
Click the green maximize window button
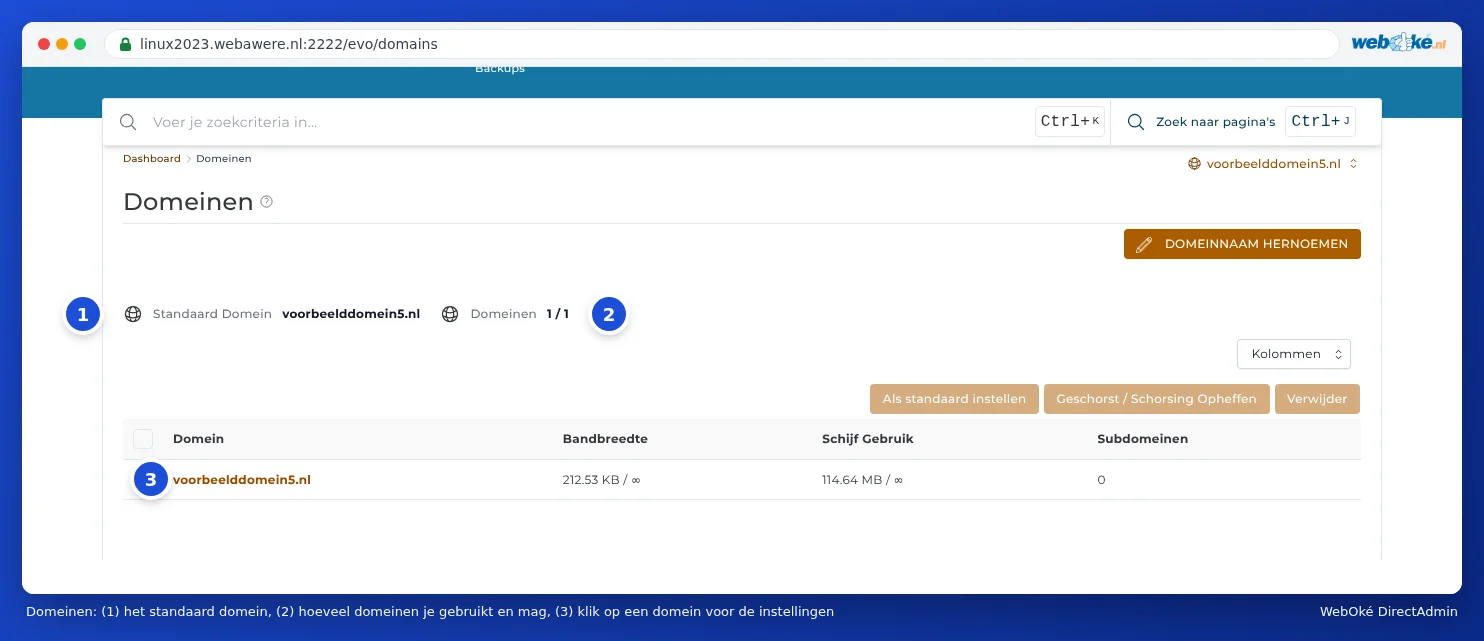[80, 44]
